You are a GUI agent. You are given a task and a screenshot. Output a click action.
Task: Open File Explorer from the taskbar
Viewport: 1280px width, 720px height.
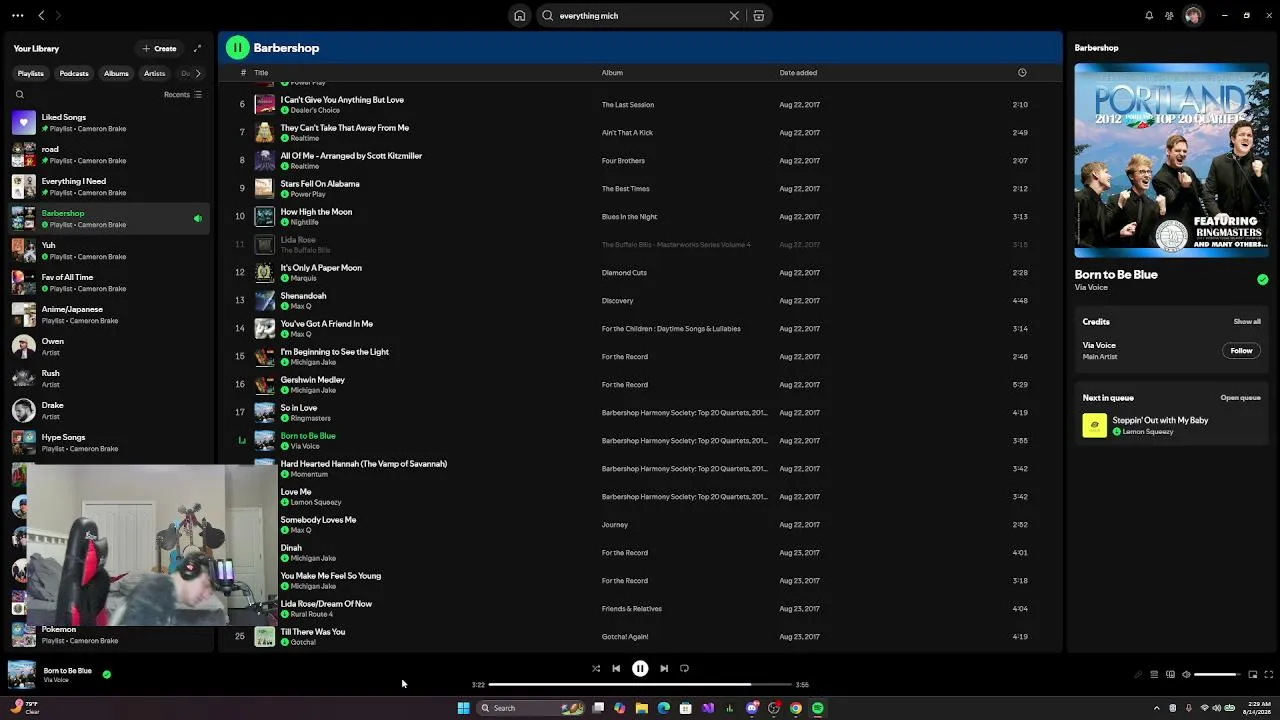click(x=641, y=708)
